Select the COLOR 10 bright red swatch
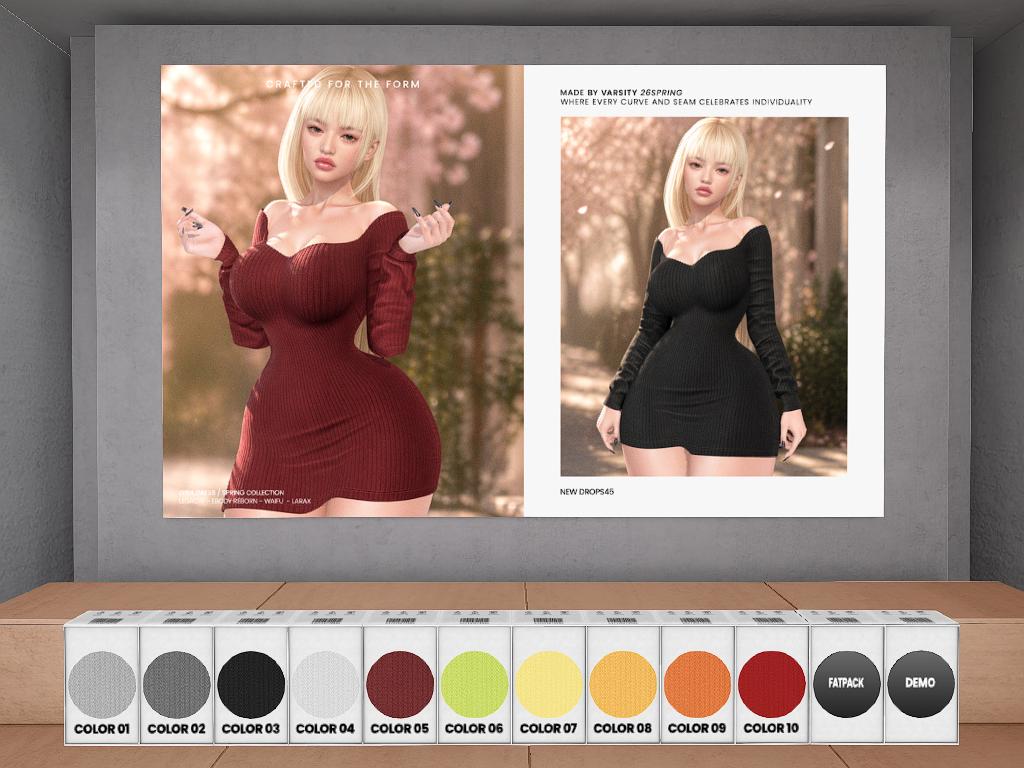Screen dimensions: 1024x768 [771, 684]
